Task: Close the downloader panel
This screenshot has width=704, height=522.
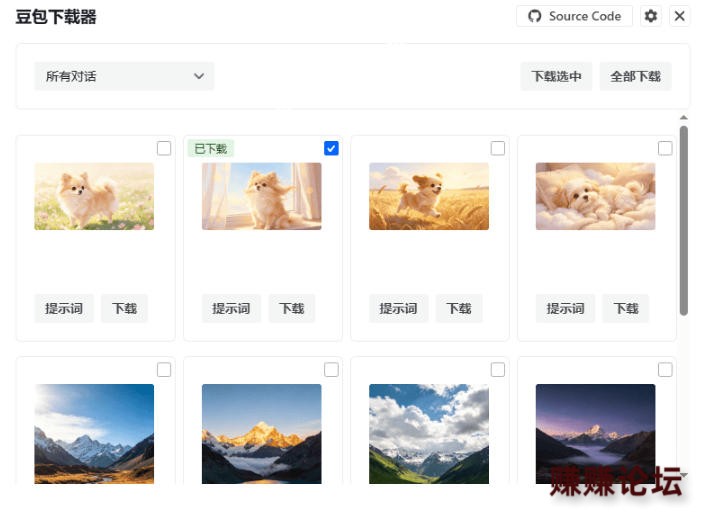Action: click(679, 16)
